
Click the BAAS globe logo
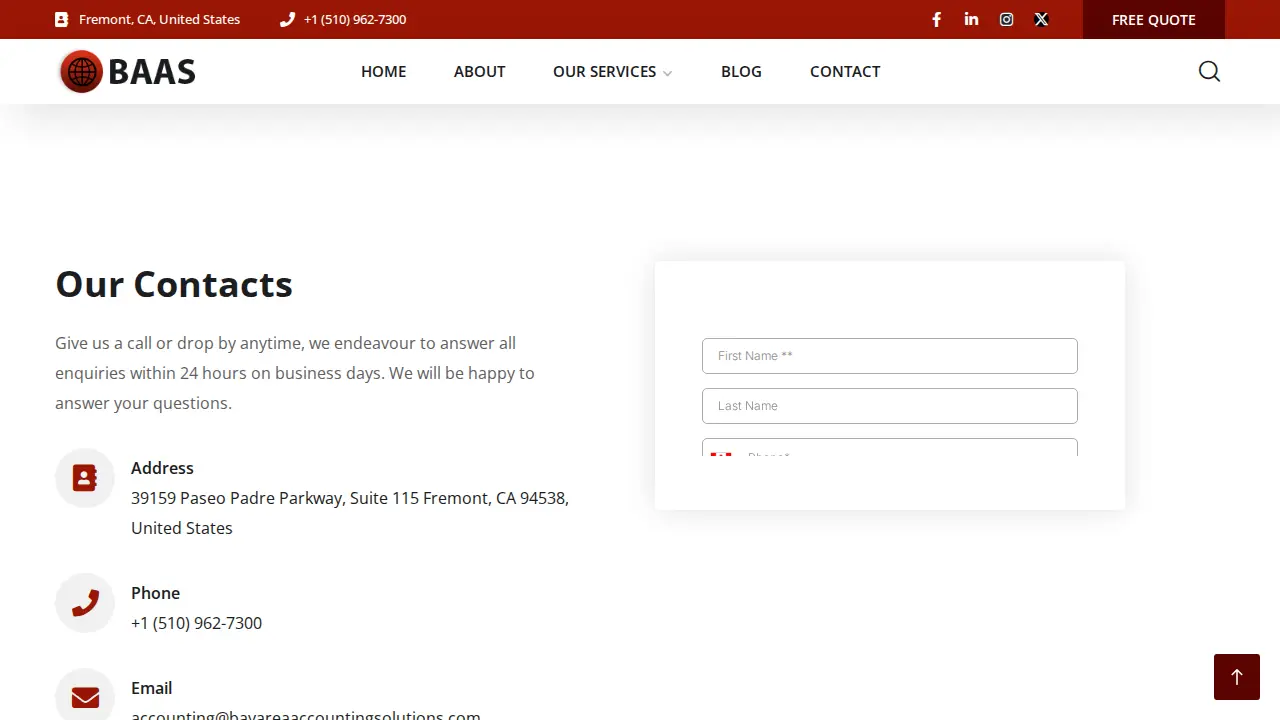point(127,72)
